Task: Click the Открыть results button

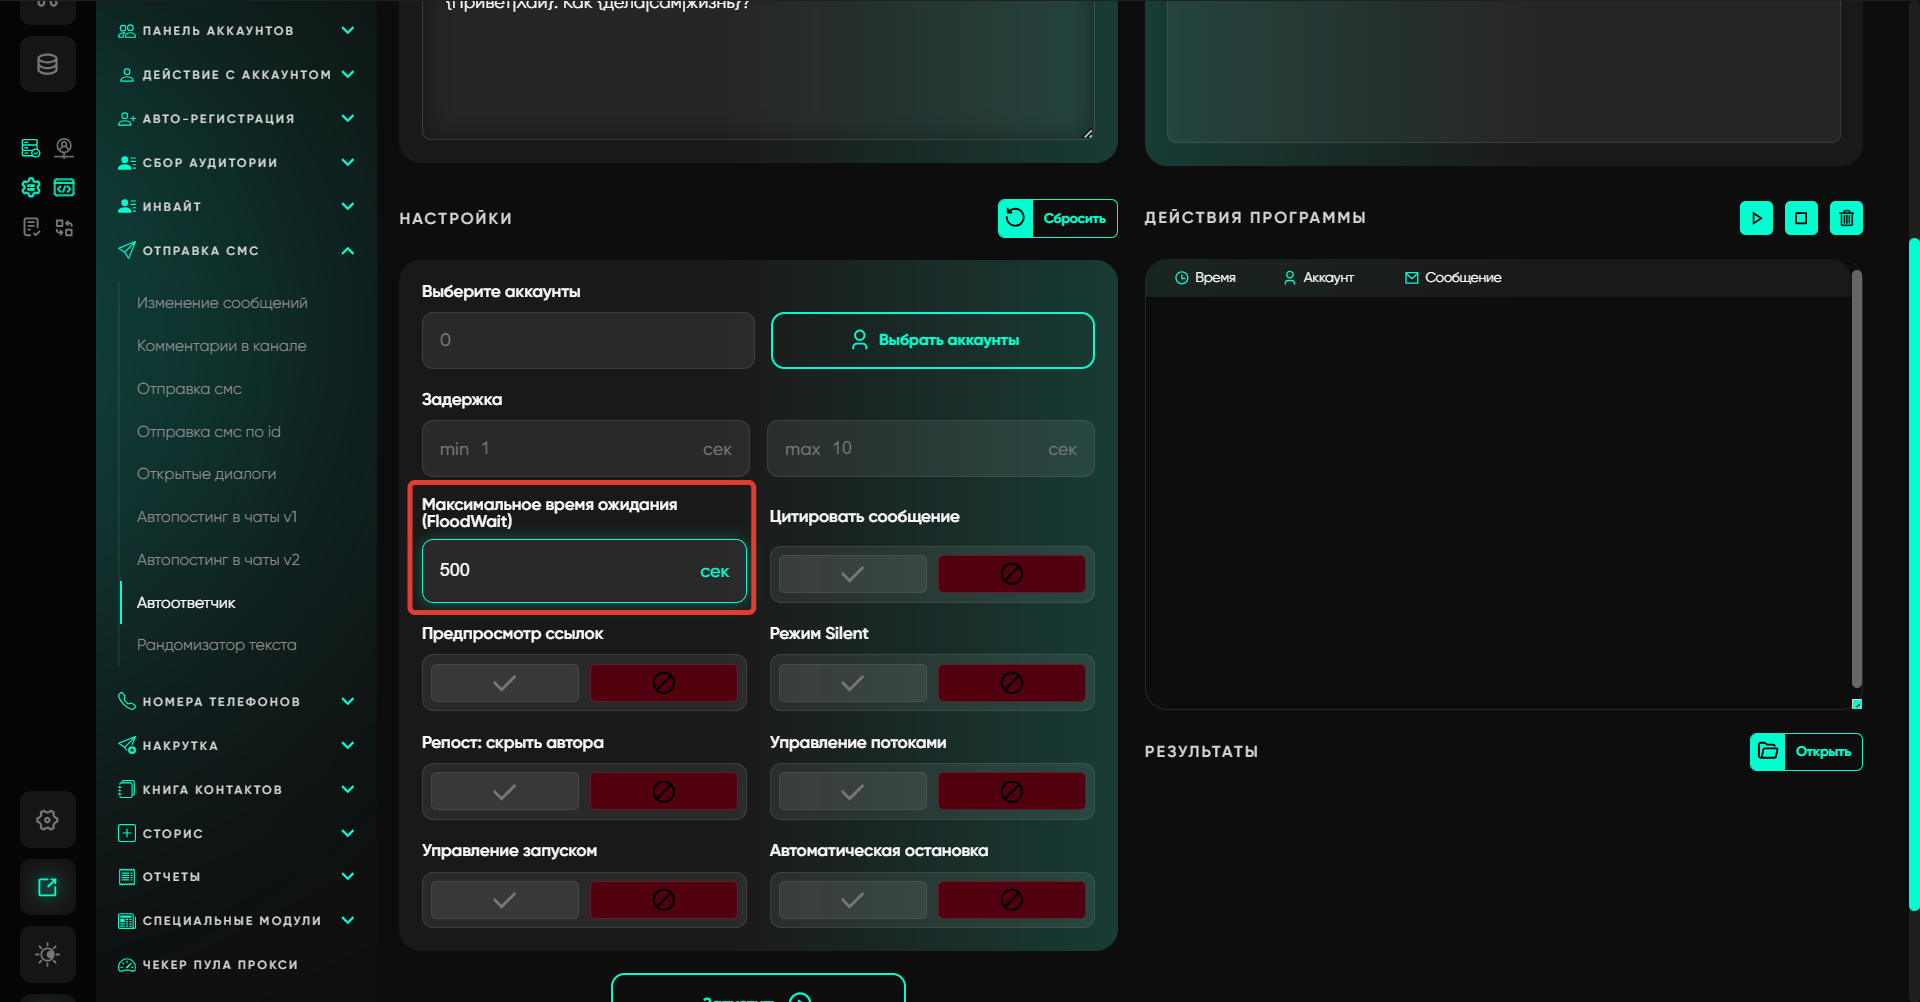Action: tap(1806, 752)
